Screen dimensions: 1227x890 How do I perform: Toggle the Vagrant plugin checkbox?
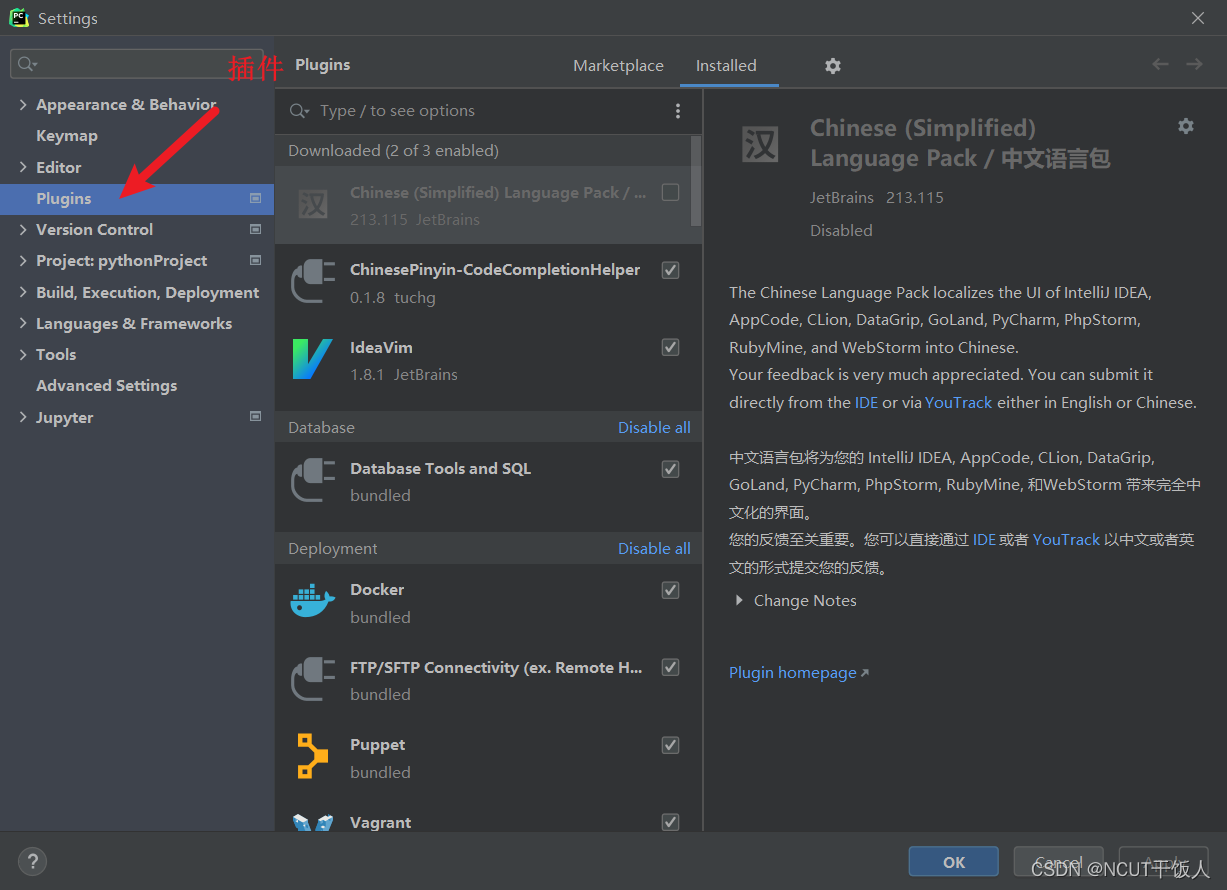click(670, 822)
